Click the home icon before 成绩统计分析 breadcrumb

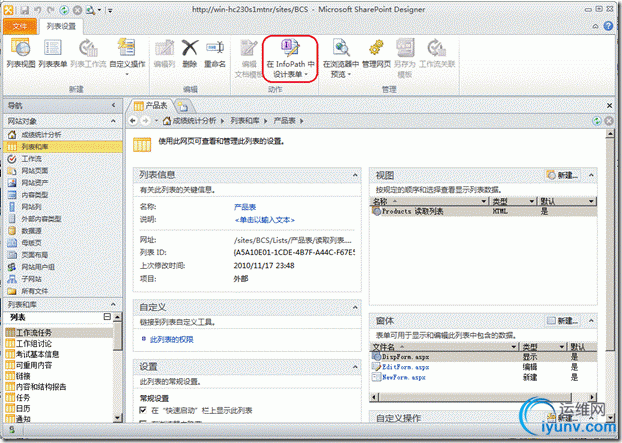pos(167,121)
